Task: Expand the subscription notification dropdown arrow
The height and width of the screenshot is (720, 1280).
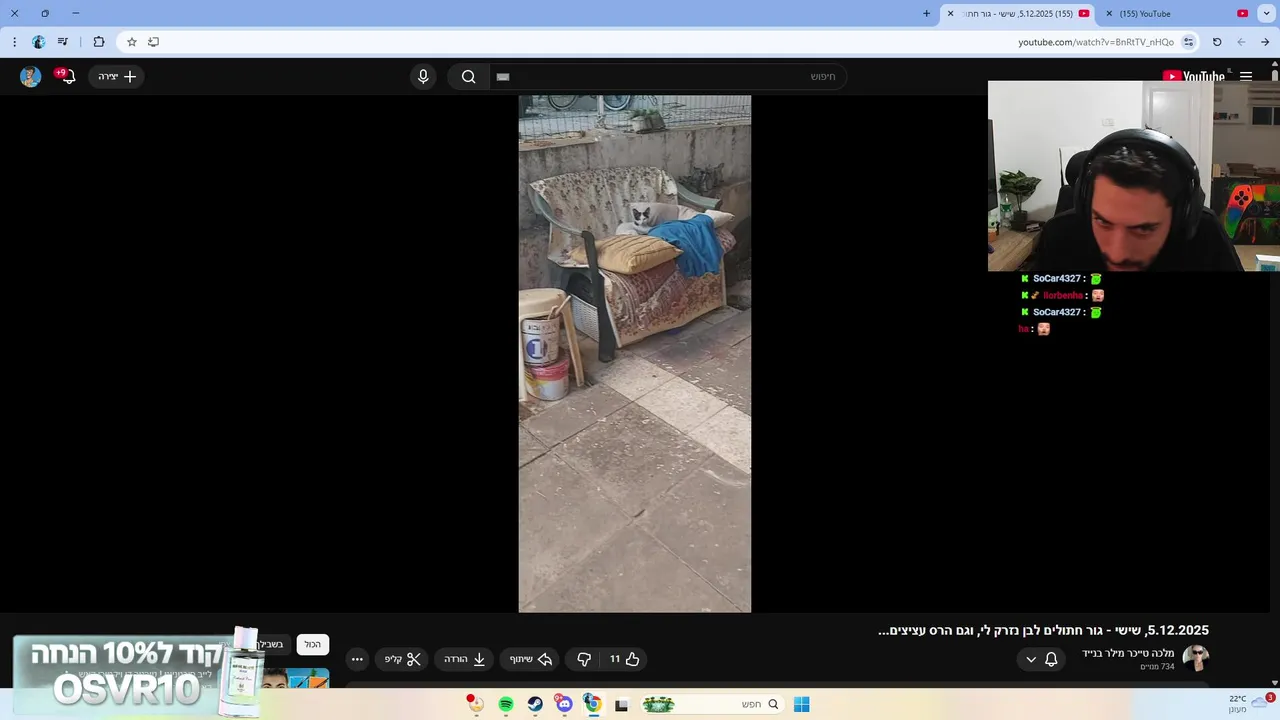Action: (1031, 659)
